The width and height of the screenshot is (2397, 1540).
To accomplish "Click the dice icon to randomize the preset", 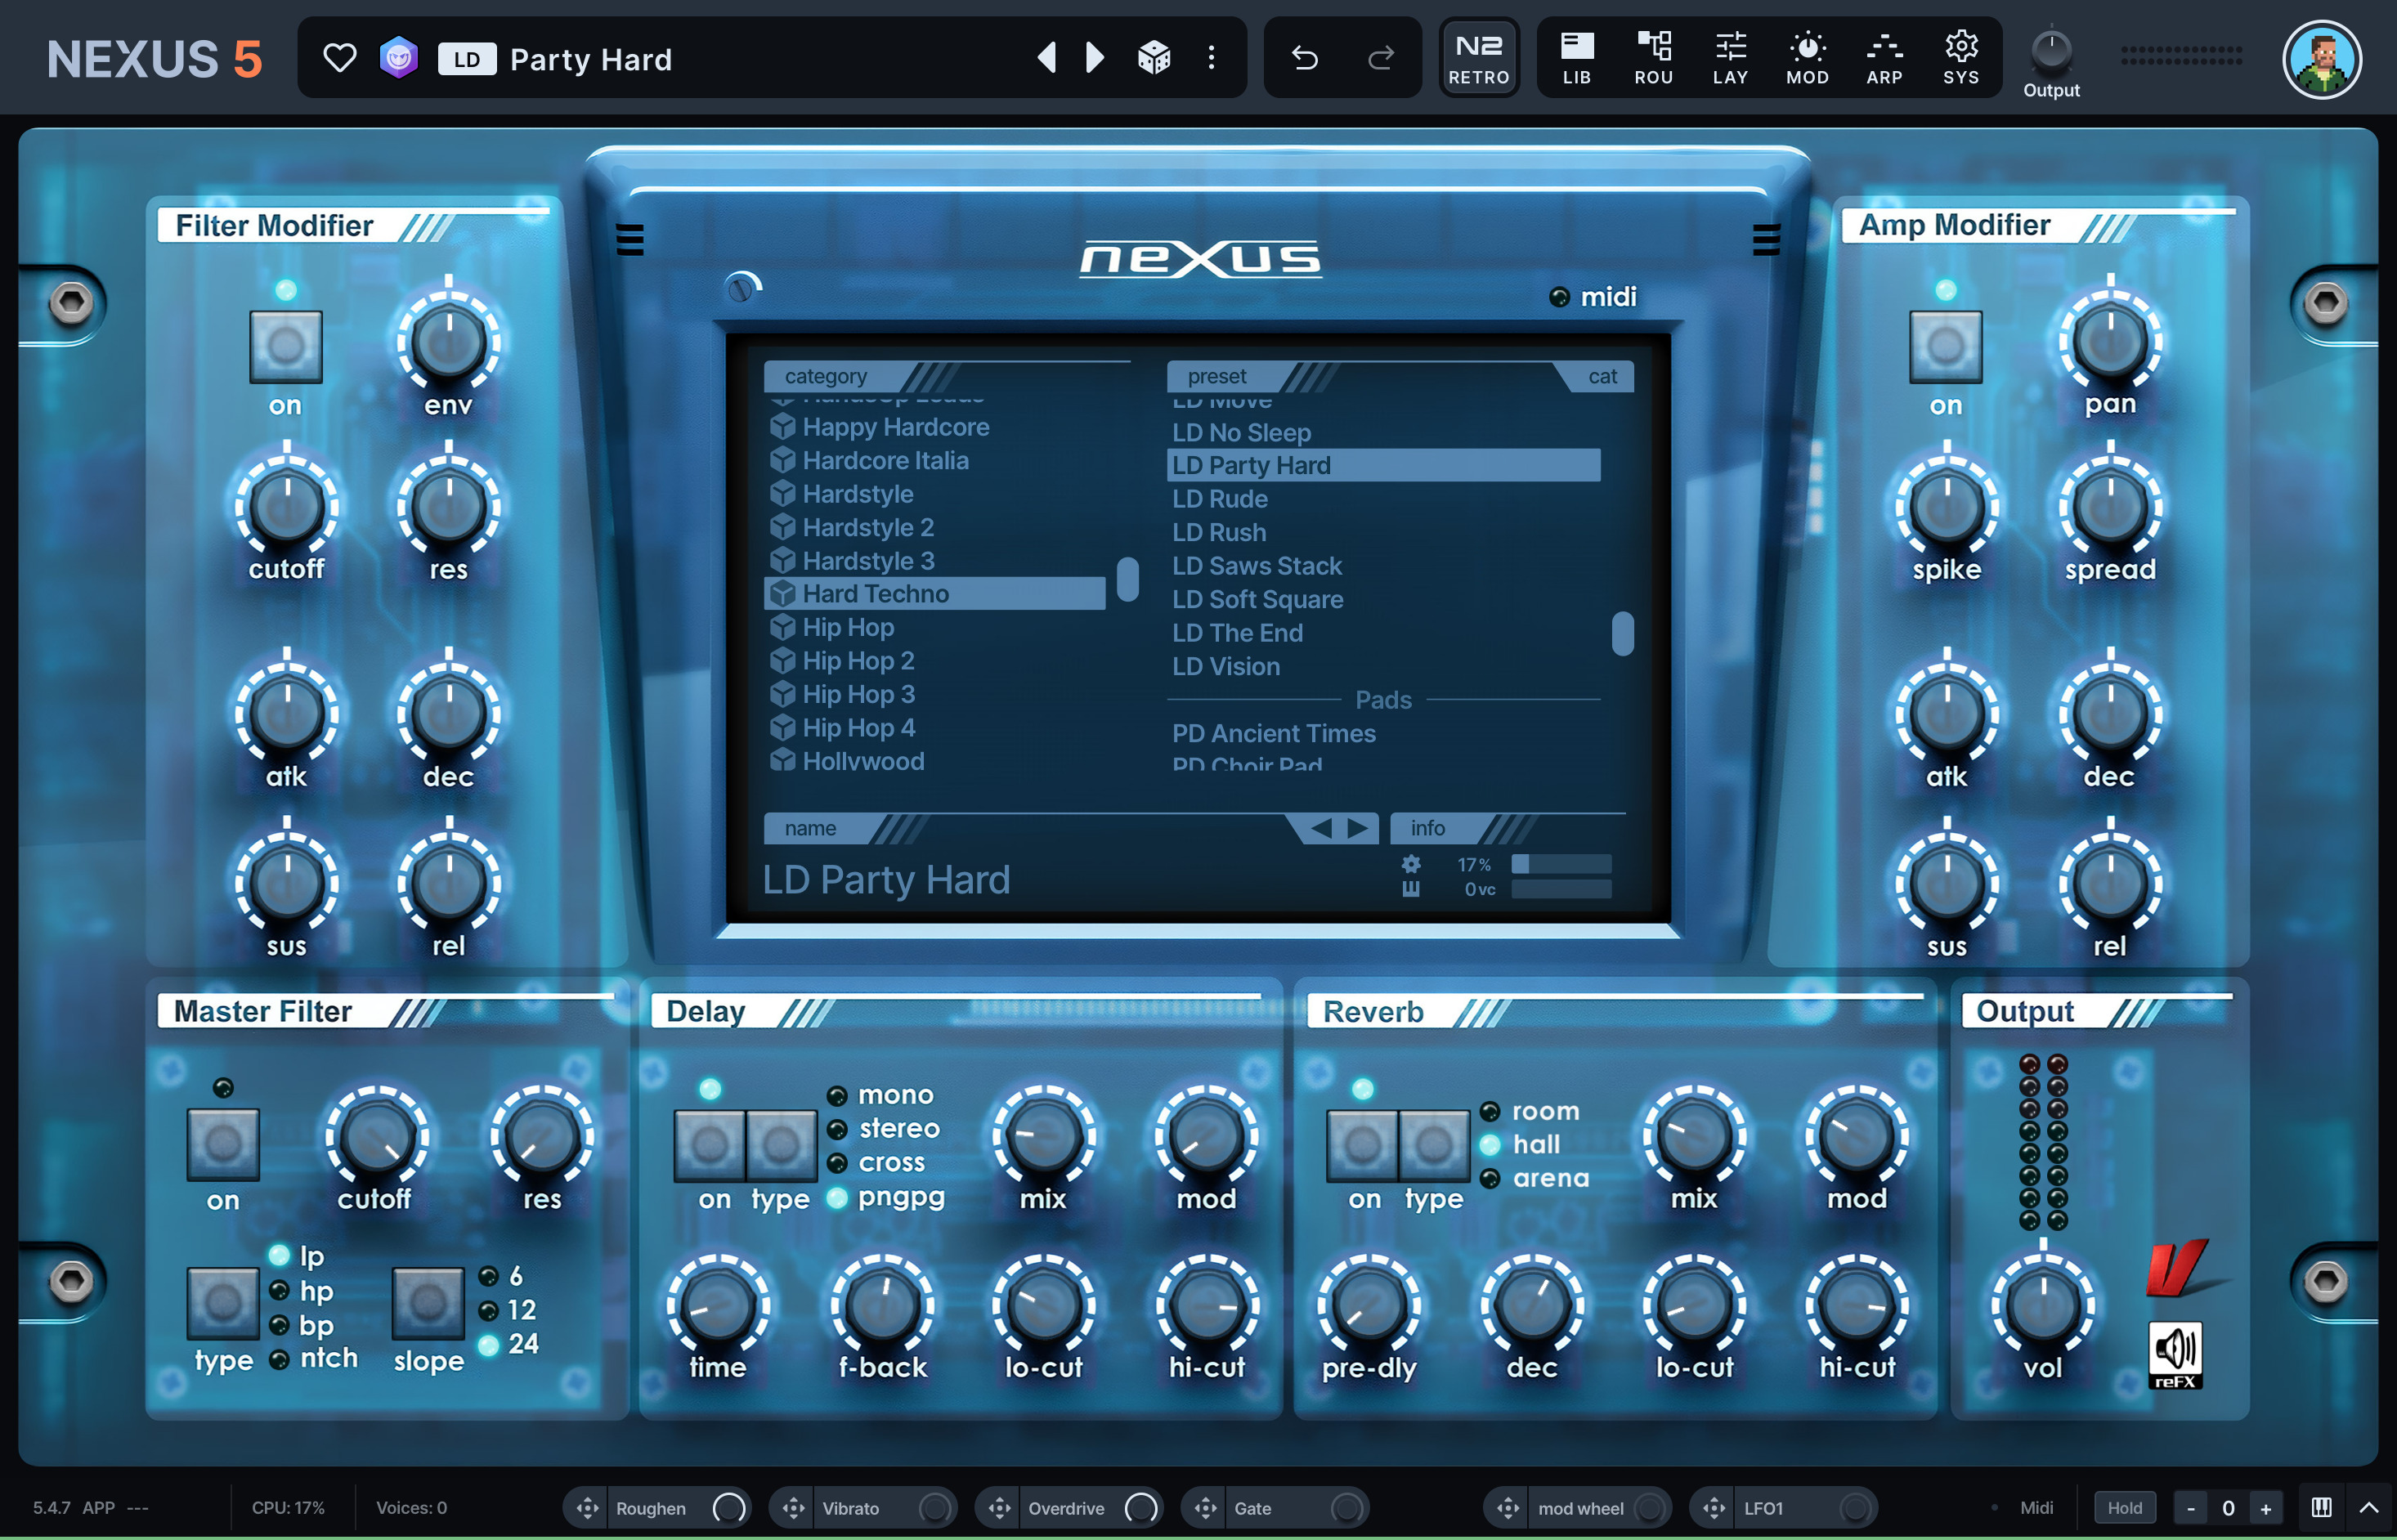I will point(1154,58).
